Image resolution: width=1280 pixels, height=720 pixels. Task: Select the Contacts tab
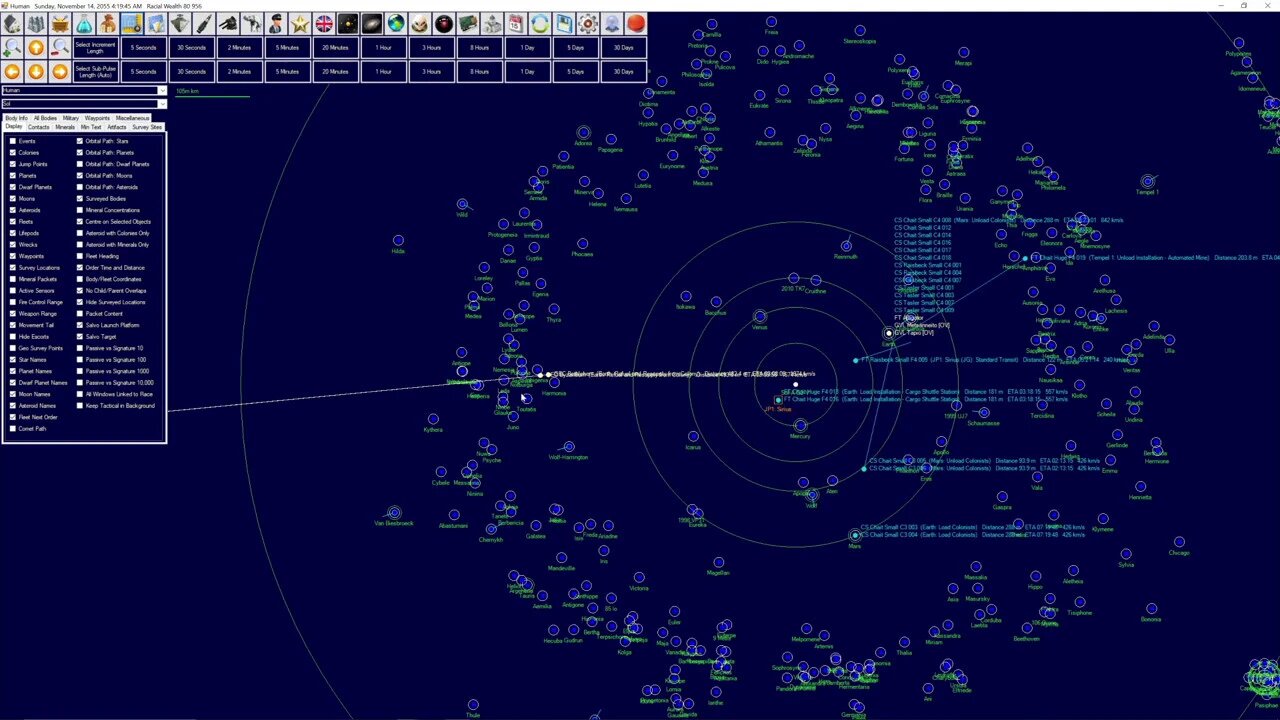click(x=38, y=127)
